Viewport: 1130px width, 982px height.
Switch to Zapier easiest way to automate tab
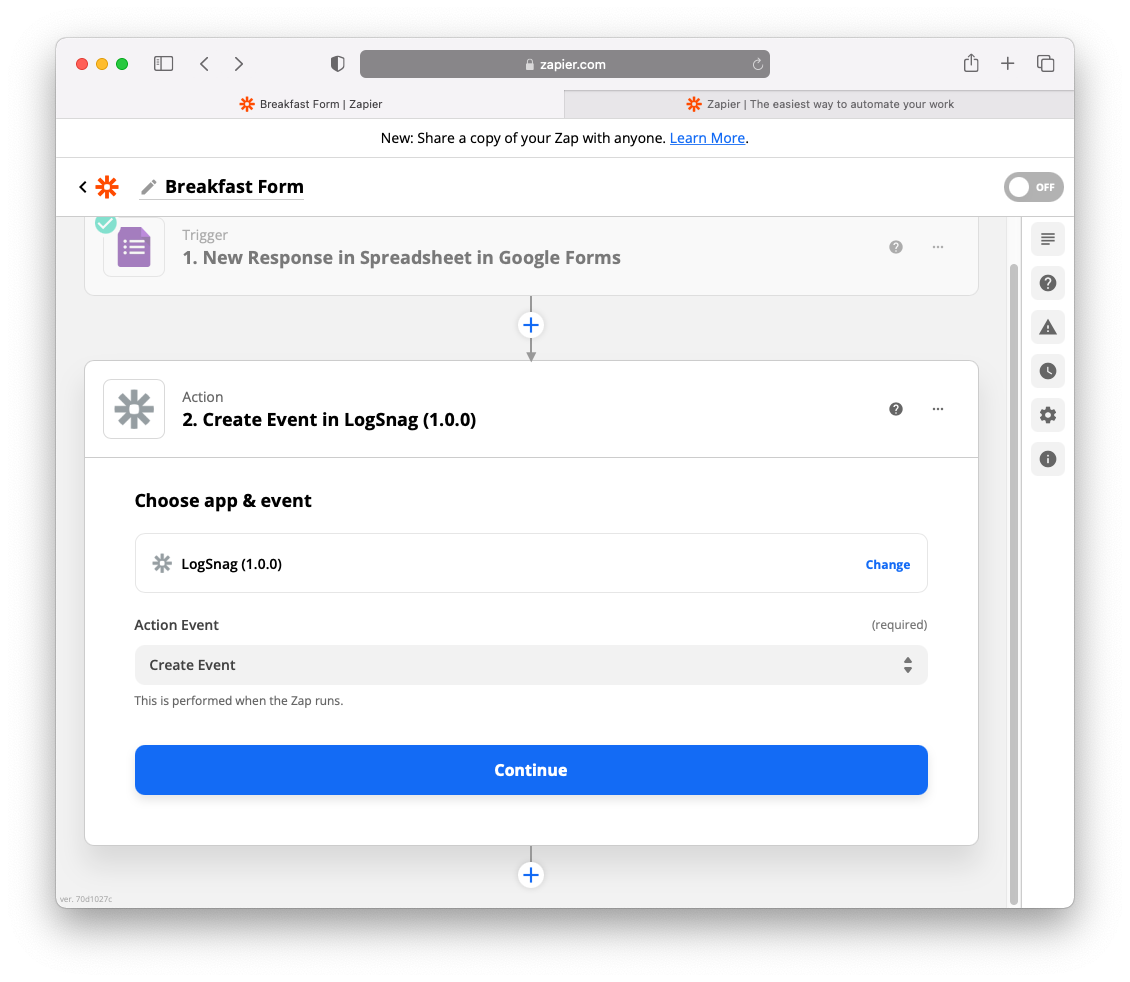[x=819, y=104]
